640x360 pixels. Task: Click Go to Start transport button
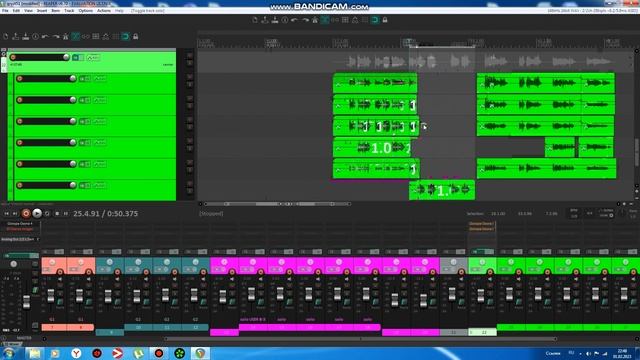pyautogui.click(x=7, y=213)
